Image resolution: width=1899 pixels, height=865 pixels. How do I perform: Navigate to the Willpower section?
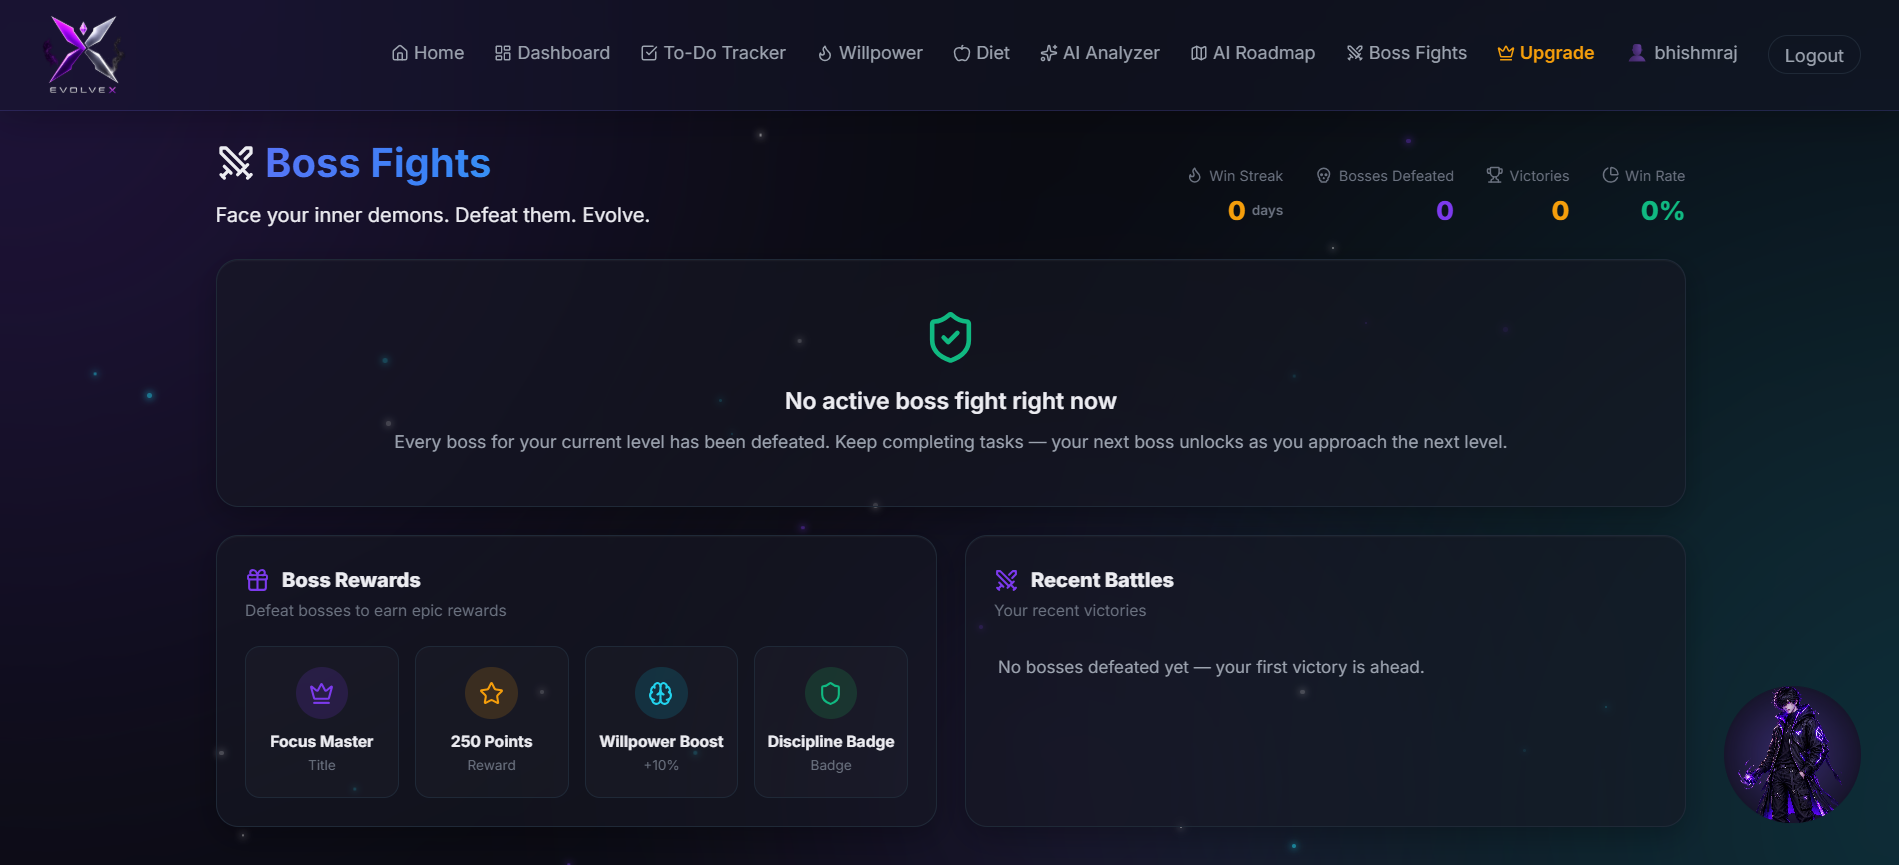click(870, 53)
